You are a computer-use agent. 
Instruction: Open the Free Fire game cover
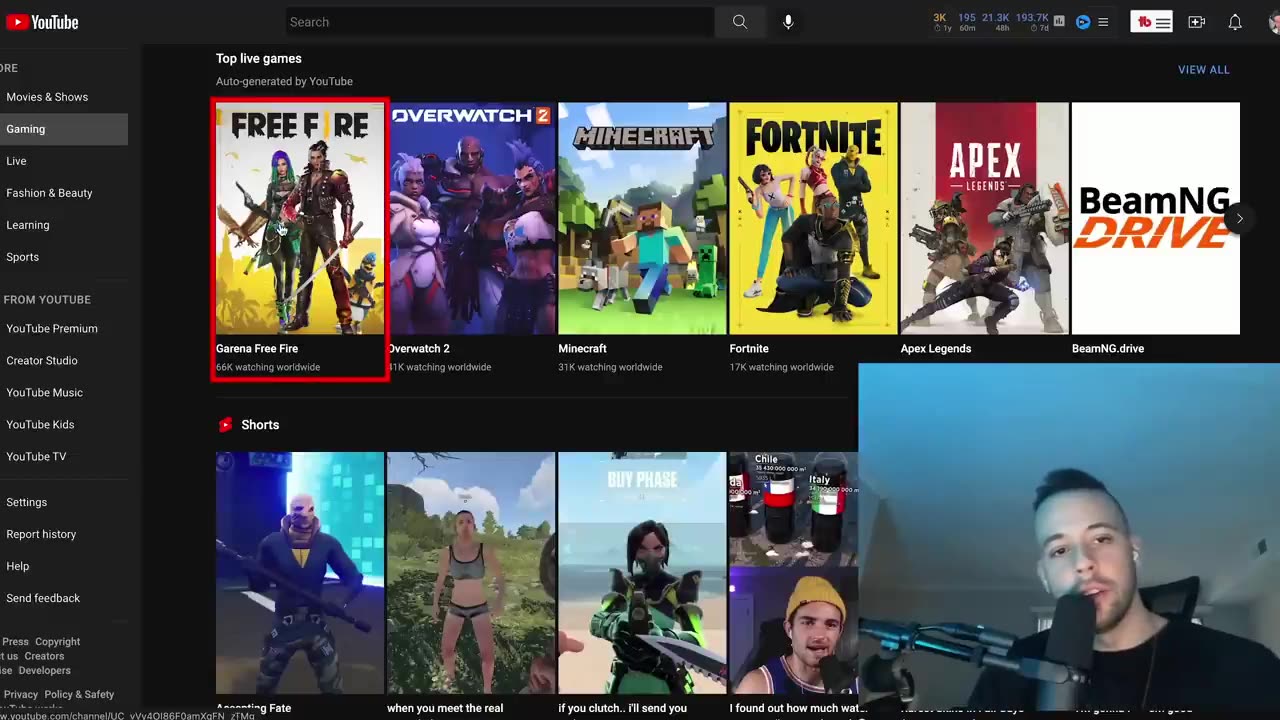click(300, 218)
